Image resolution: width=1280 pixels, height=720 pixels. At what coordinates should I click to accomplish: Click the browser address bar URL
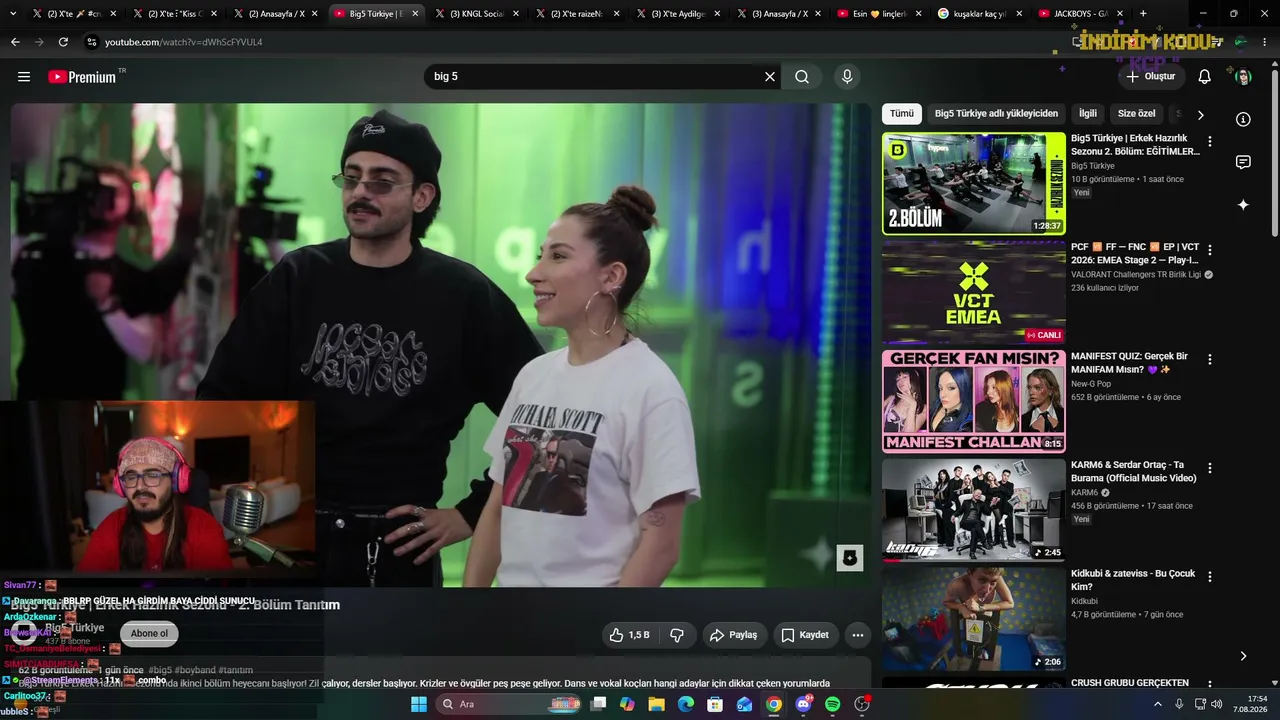(184, 42)
